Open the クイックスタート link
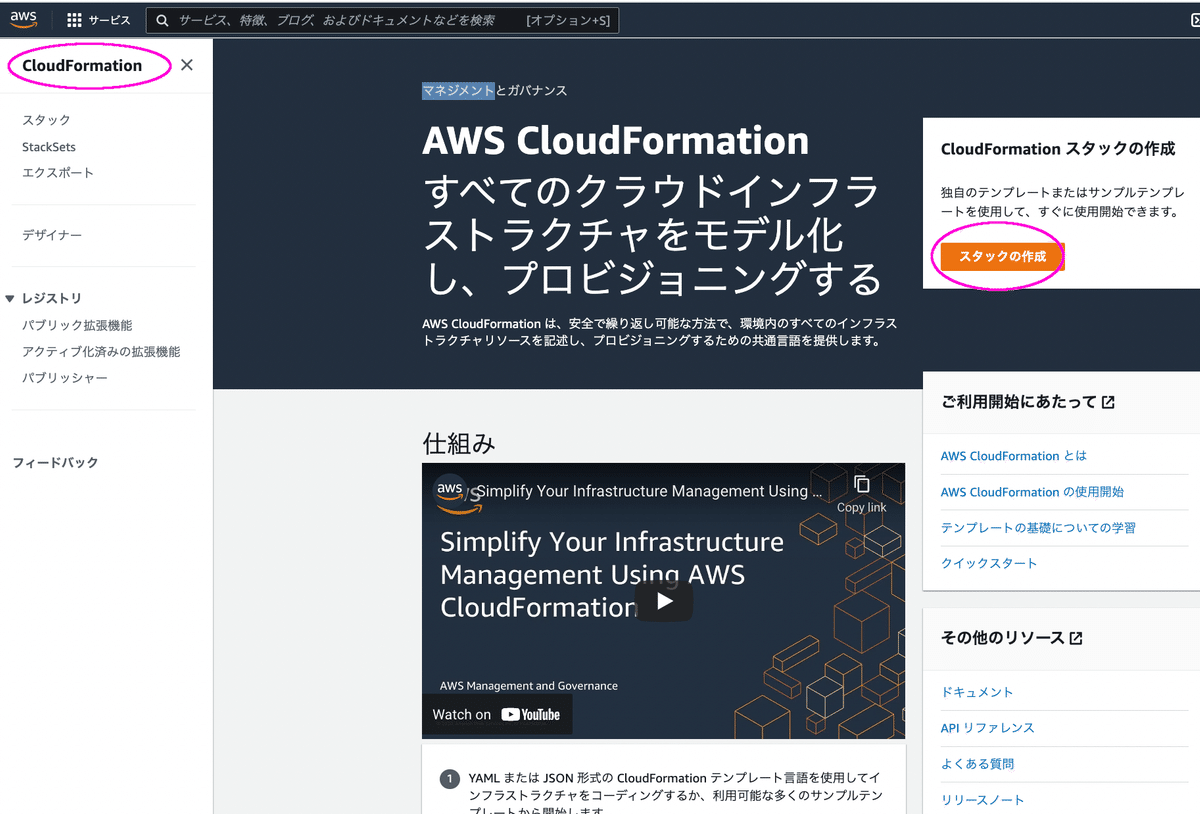Image resolution: width=1200 pixels, height=814 pixels. click(989, 563)
